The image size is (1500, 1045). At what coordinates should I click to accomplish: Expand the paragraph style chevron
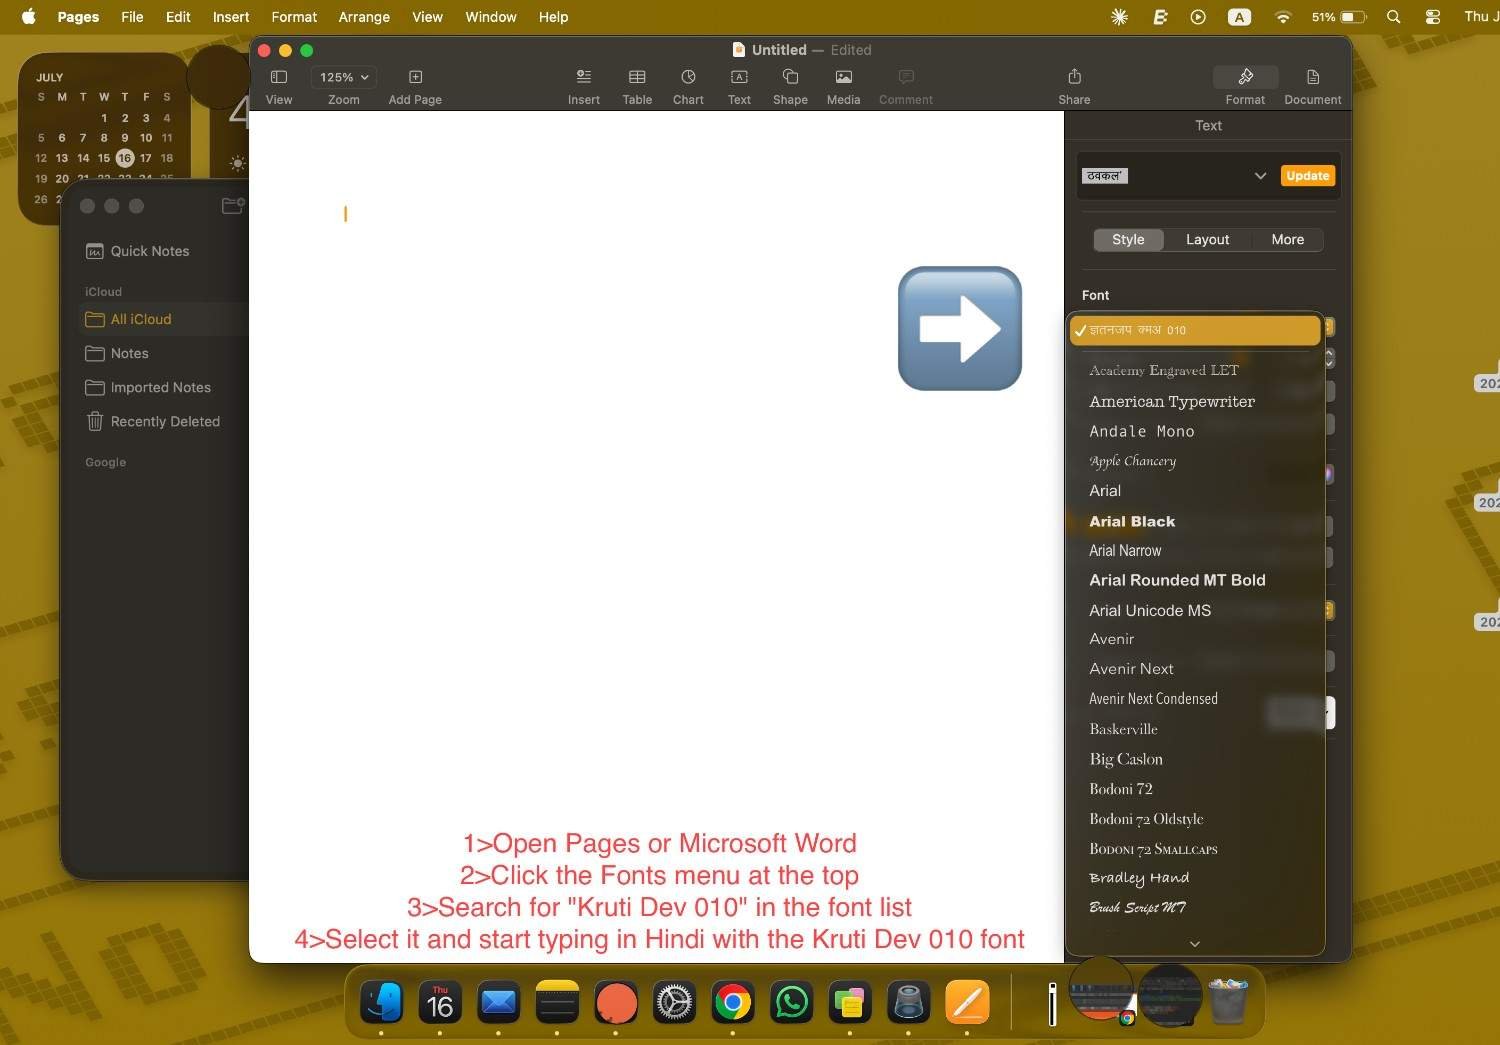[1260, 176]
